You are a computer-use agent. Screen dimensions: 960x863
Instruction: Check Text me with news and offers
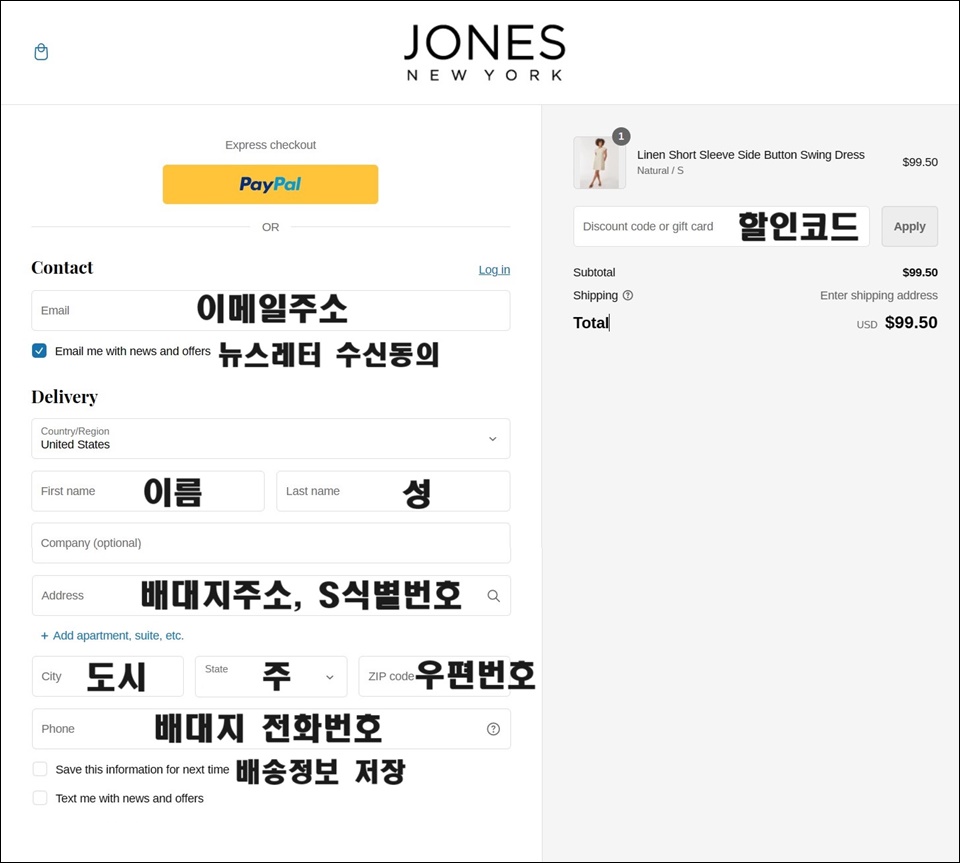pyautogui.click(x=40, y=798)
